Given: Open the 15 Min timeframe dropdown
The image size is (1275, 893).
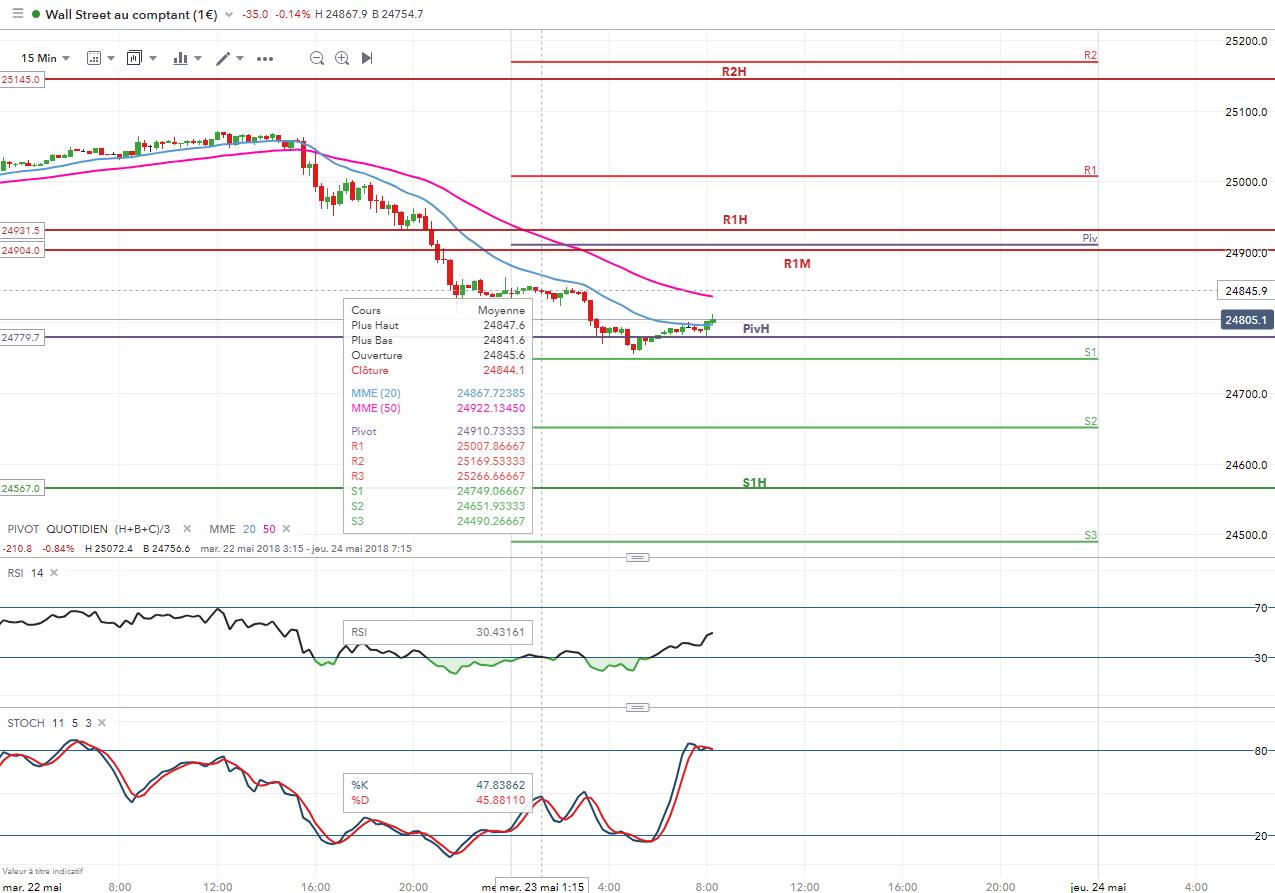Looking at the screenshot, I should (46, 58).
